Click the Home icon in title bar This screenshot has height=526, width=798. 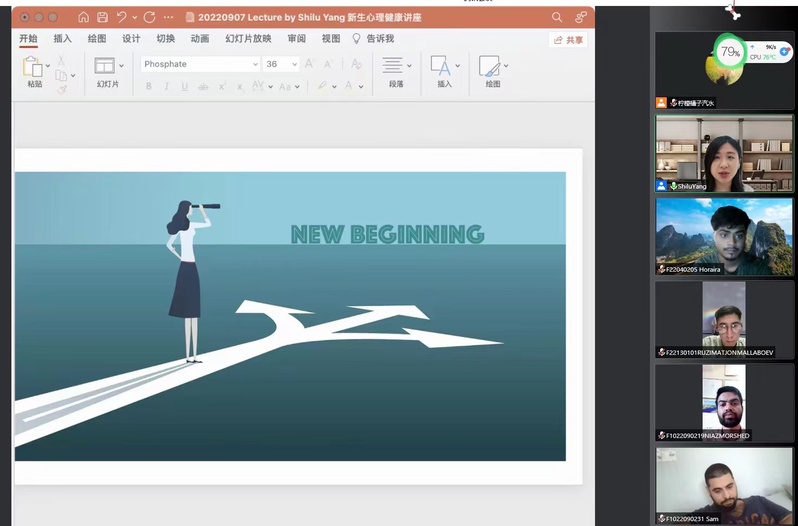(83, 17)
